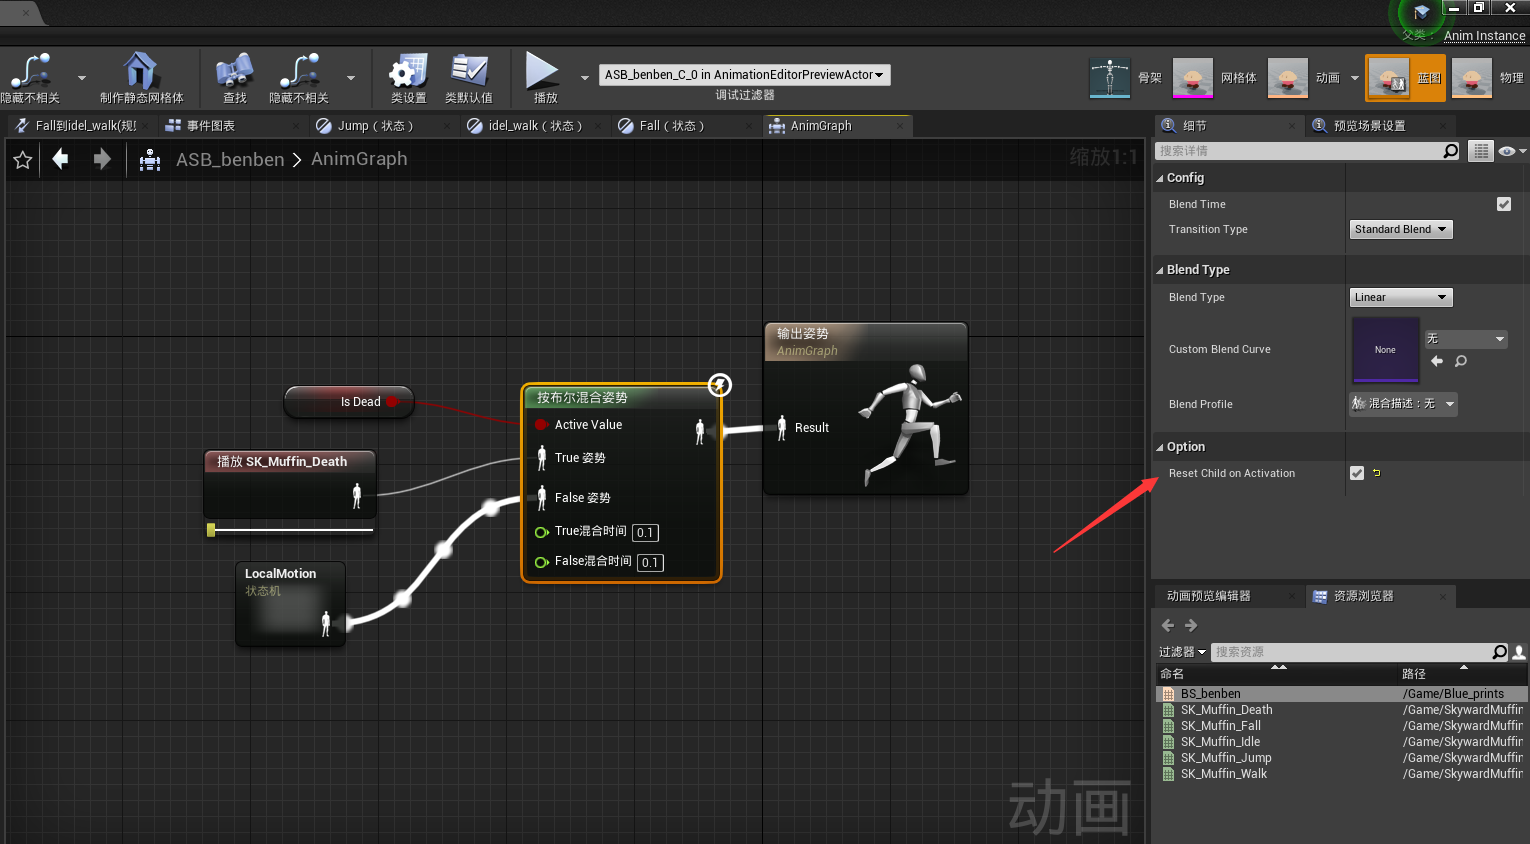1530x844 pixels.
Task: Click the AnimGraph breadcrumb icon
Action: pos(150,160)
